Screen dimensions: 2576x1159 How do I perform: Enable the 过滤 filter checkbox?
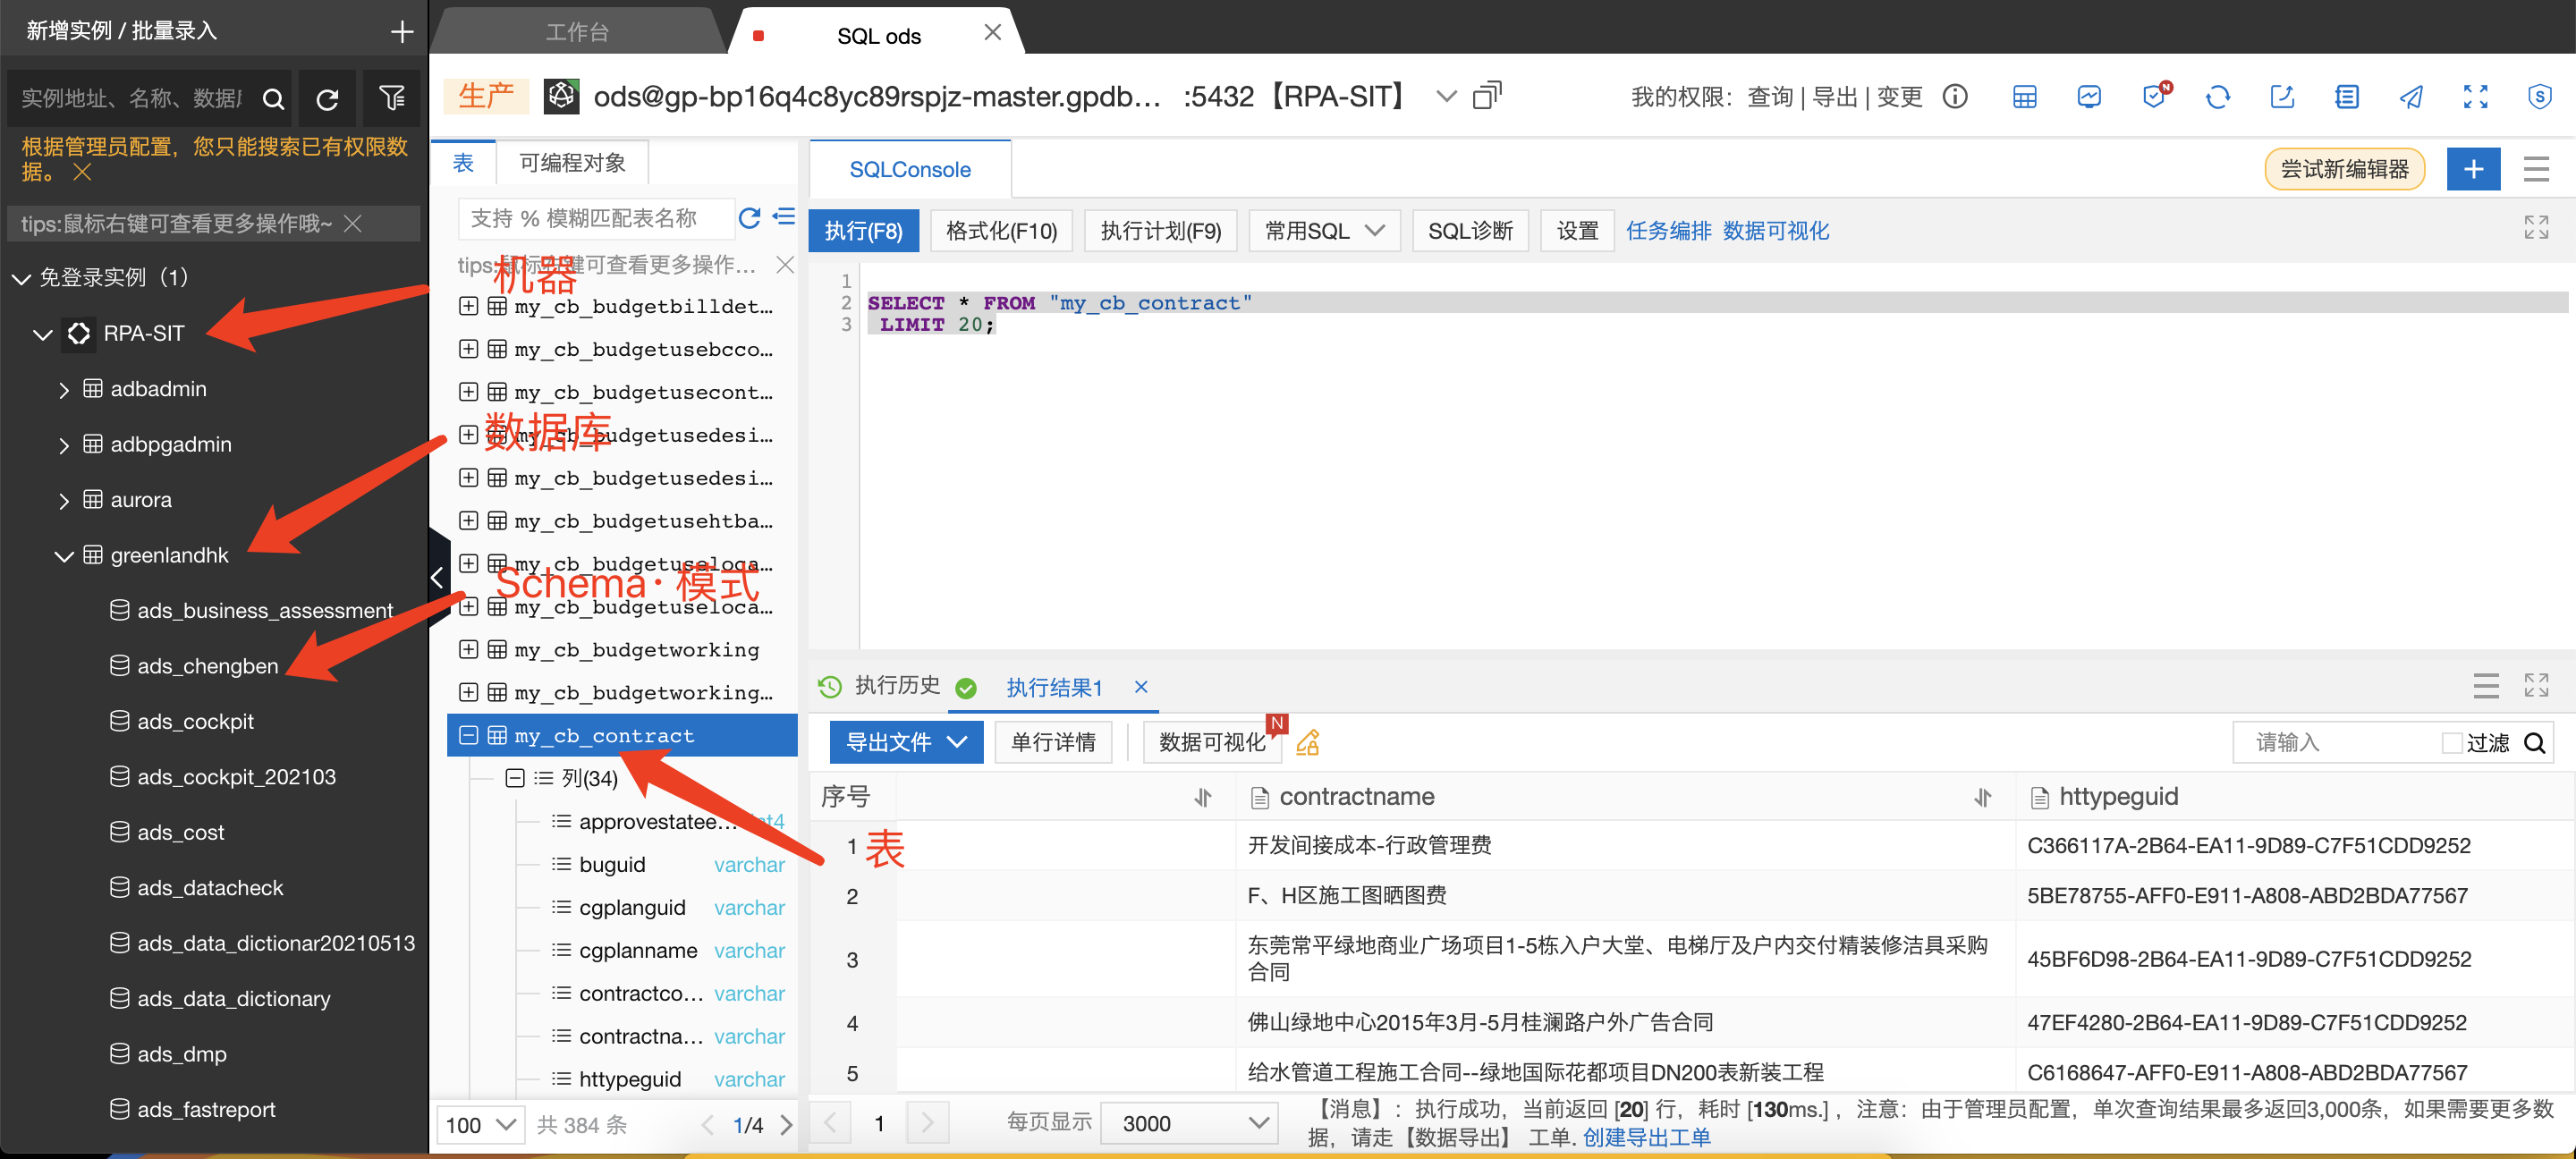[2451, 742]
